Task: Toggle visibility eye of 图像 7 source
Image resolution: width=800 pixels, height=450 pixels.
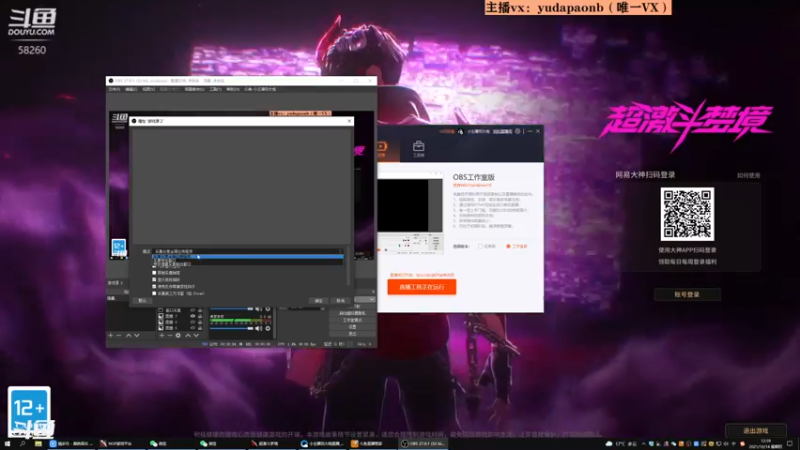Action: pos(193,316)
